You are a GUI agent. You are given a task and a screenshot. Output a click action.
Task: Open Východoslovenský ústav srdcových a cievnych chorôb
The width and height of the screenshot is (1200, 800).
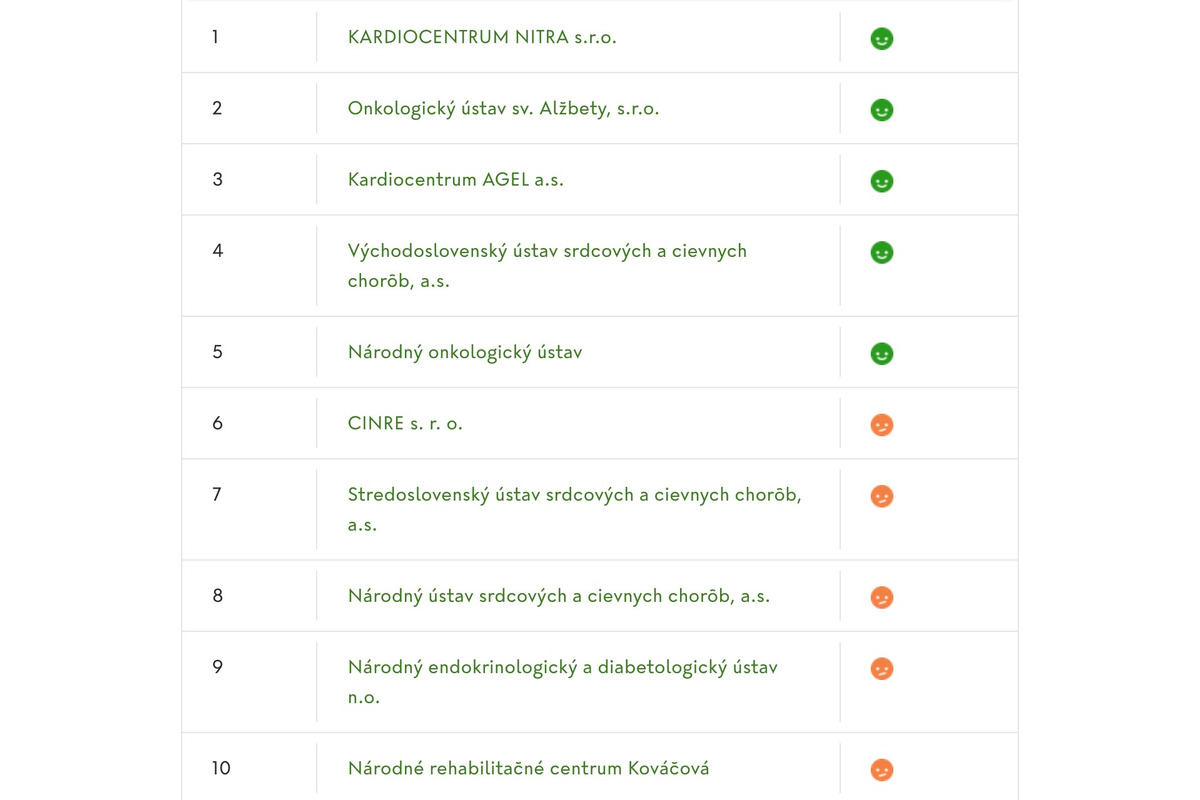[547, 251]
